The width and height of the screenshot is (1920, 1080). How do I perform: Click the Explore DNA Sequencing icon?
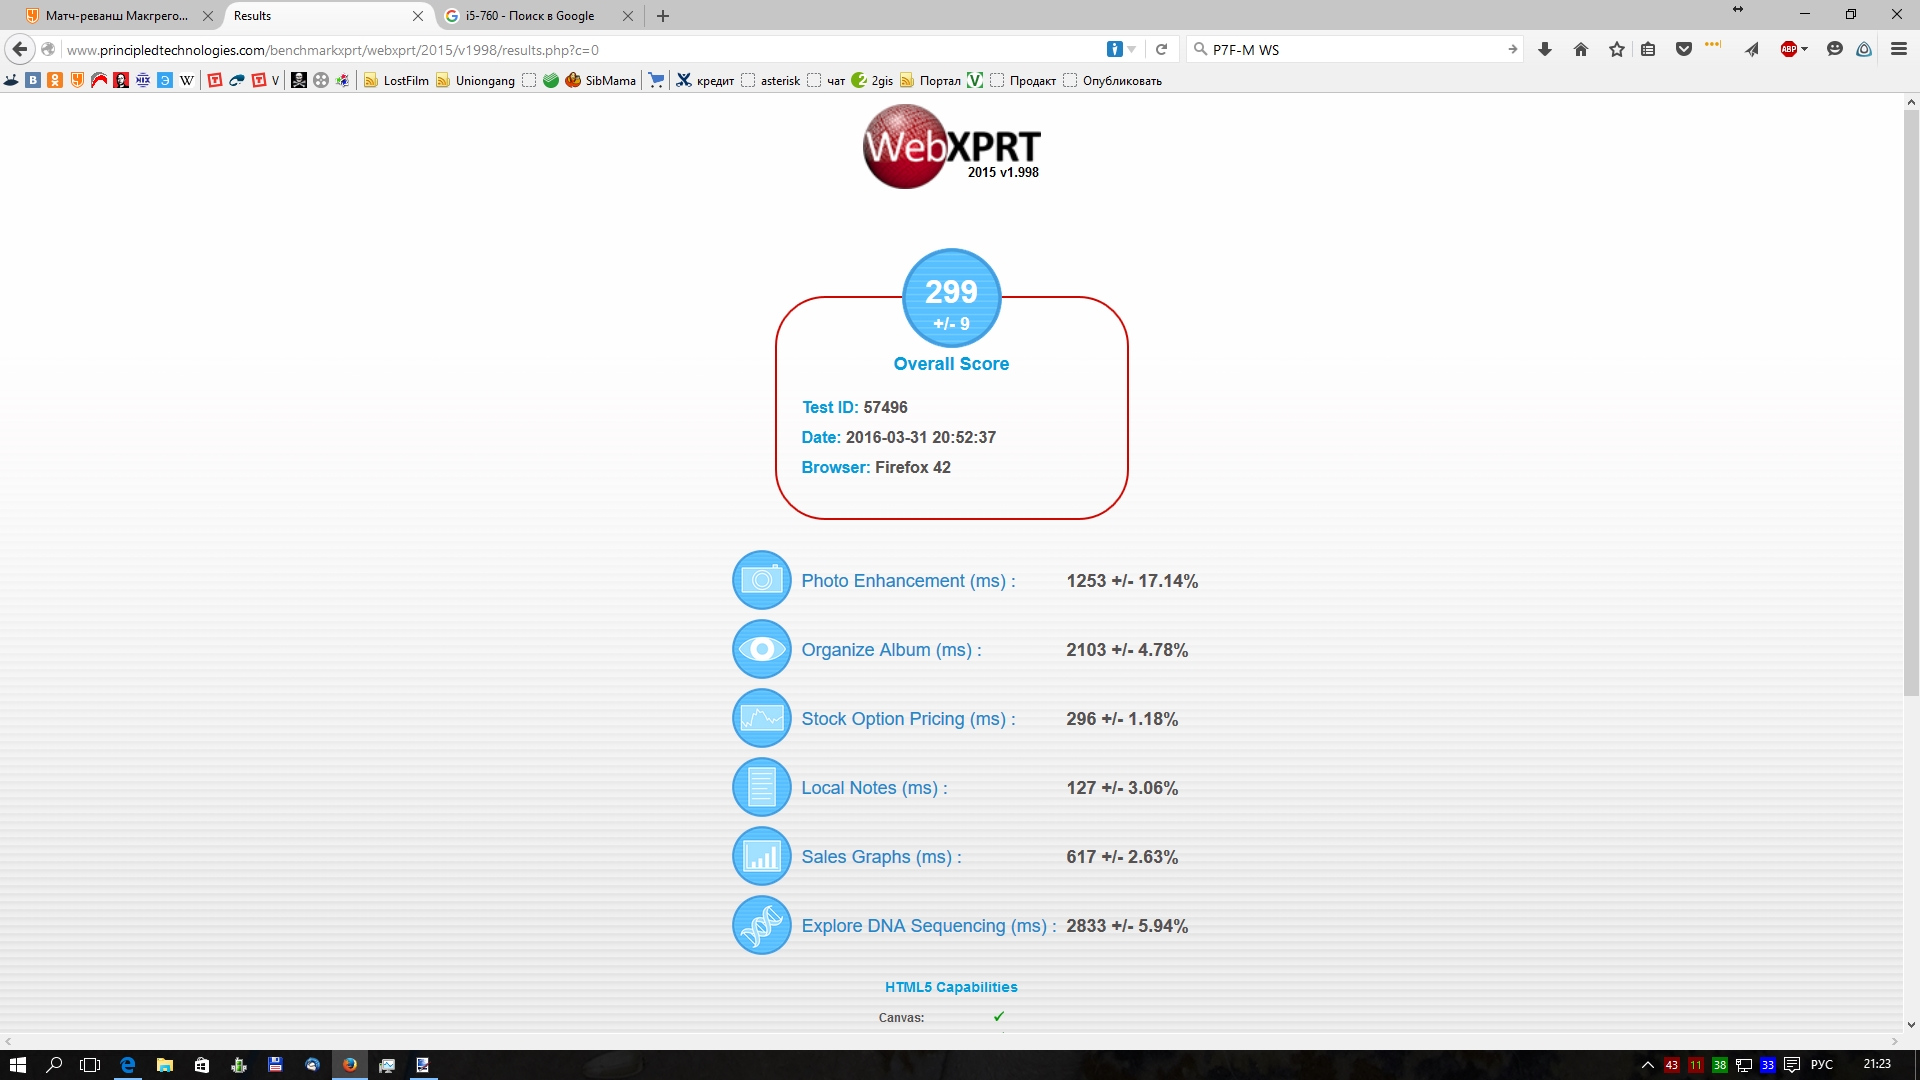[761, 925]
